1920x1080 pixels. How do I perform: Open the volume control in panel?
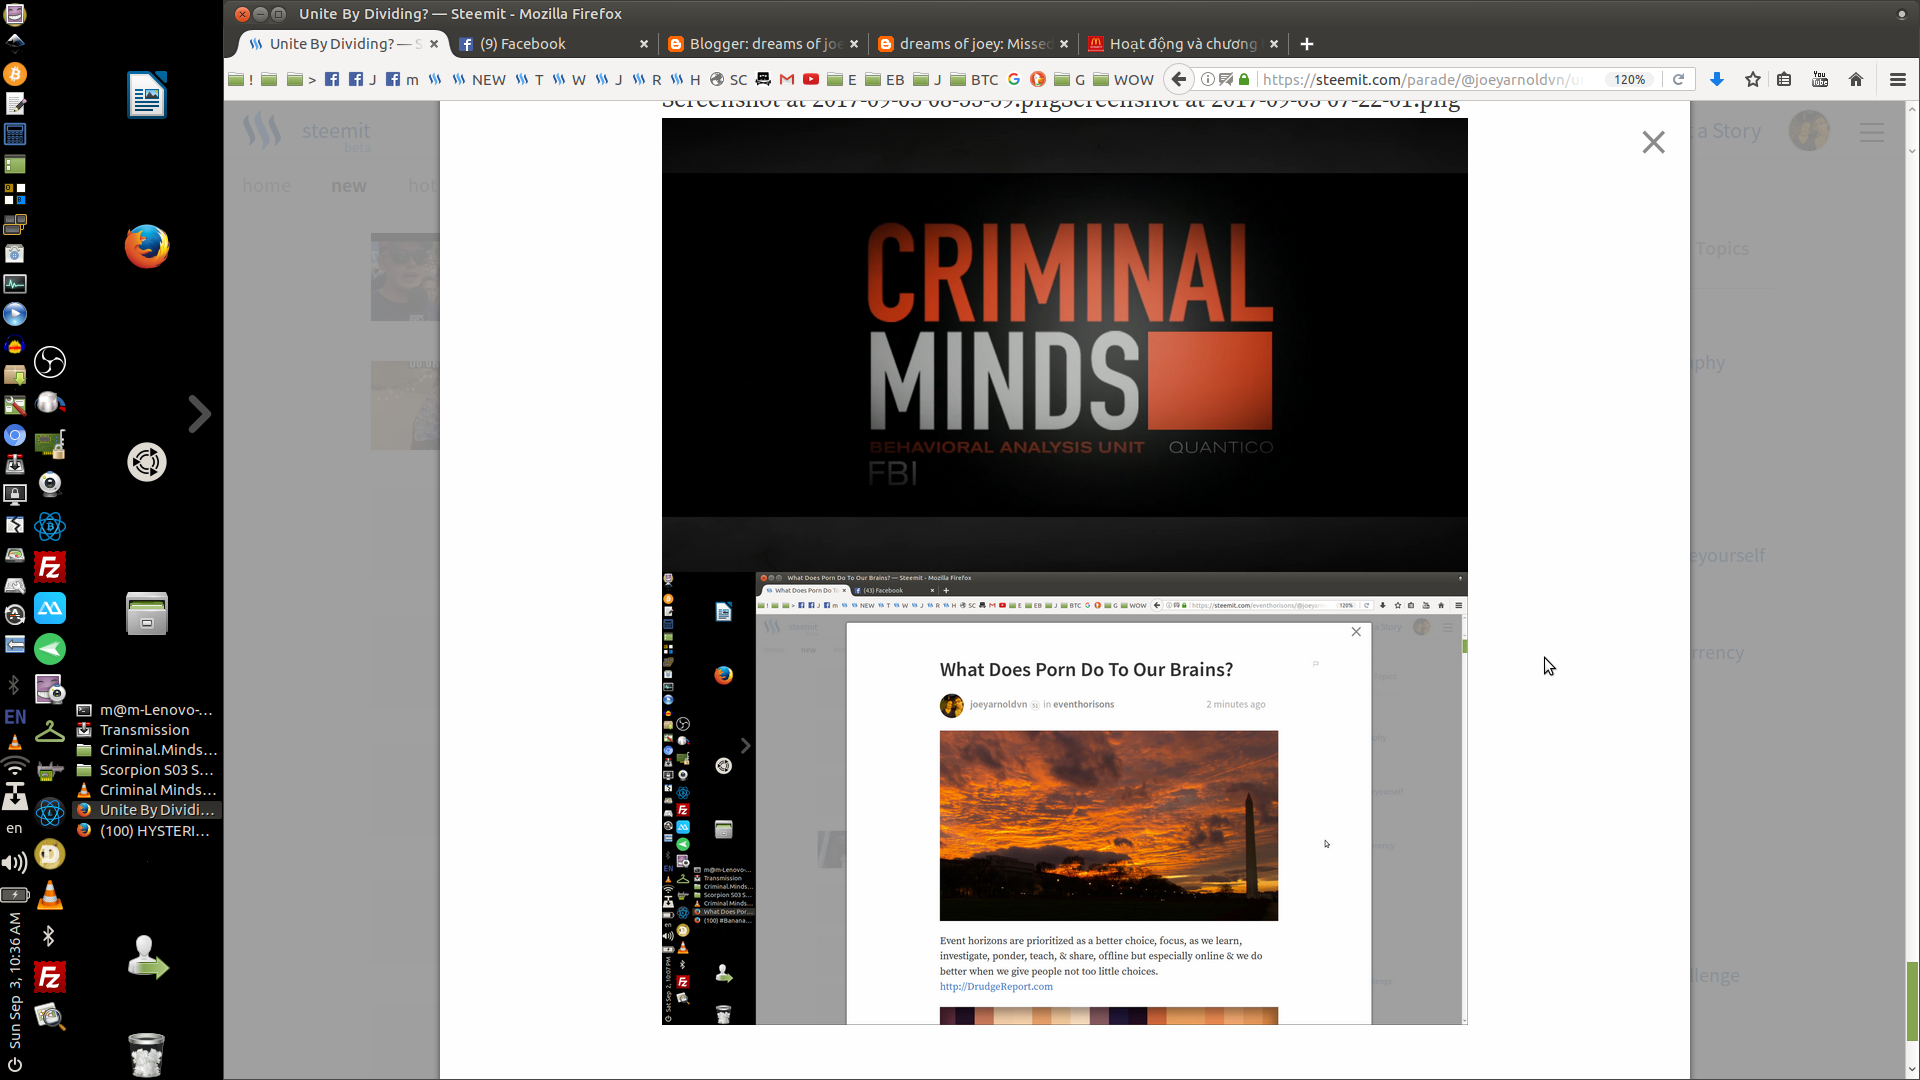(14, 862)
